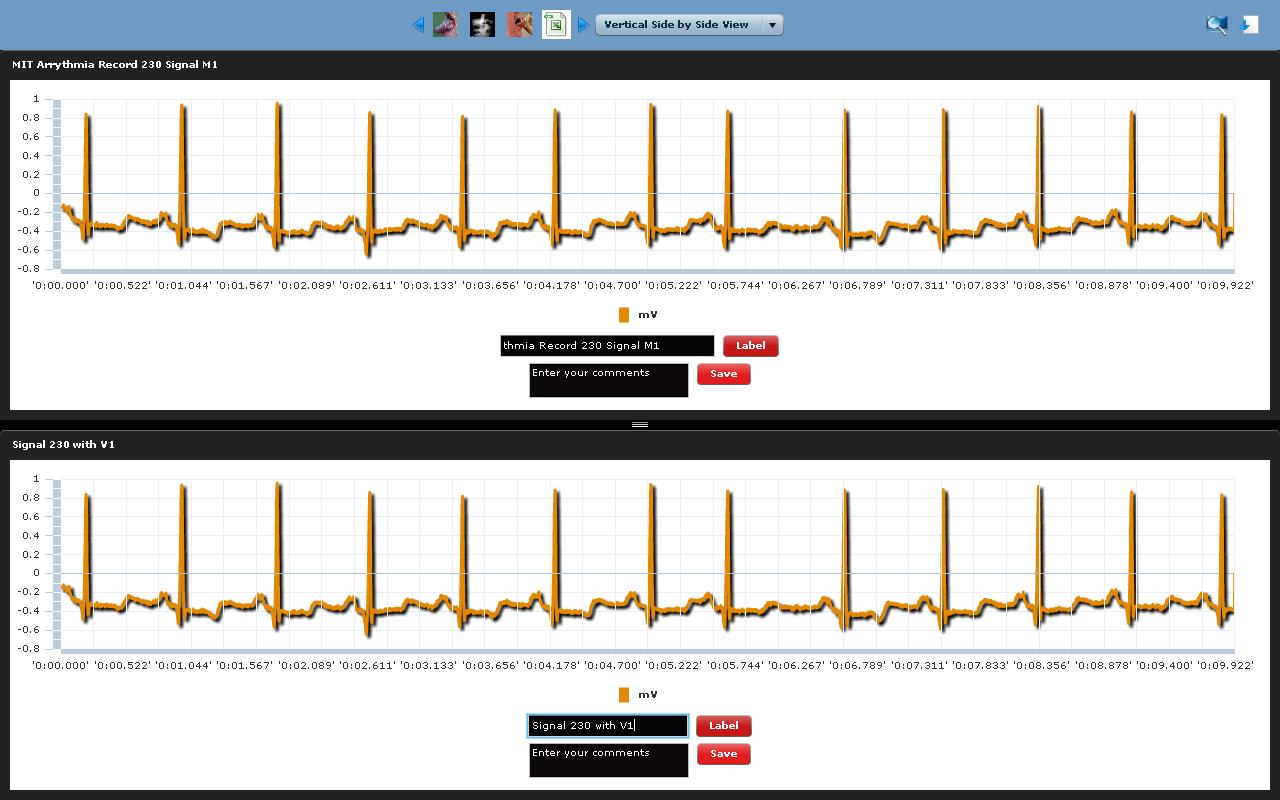1280x800 pixels.
Task: Click the Save button in the bottom panel
Action: tap(723, 754)
